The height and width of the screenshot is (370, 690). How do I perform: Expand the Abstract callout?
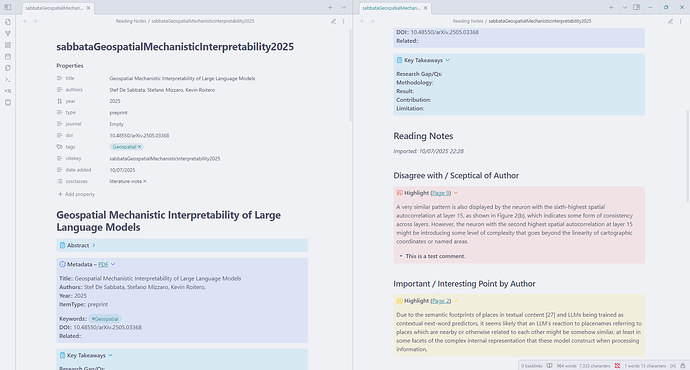click(x=94, y=245)
